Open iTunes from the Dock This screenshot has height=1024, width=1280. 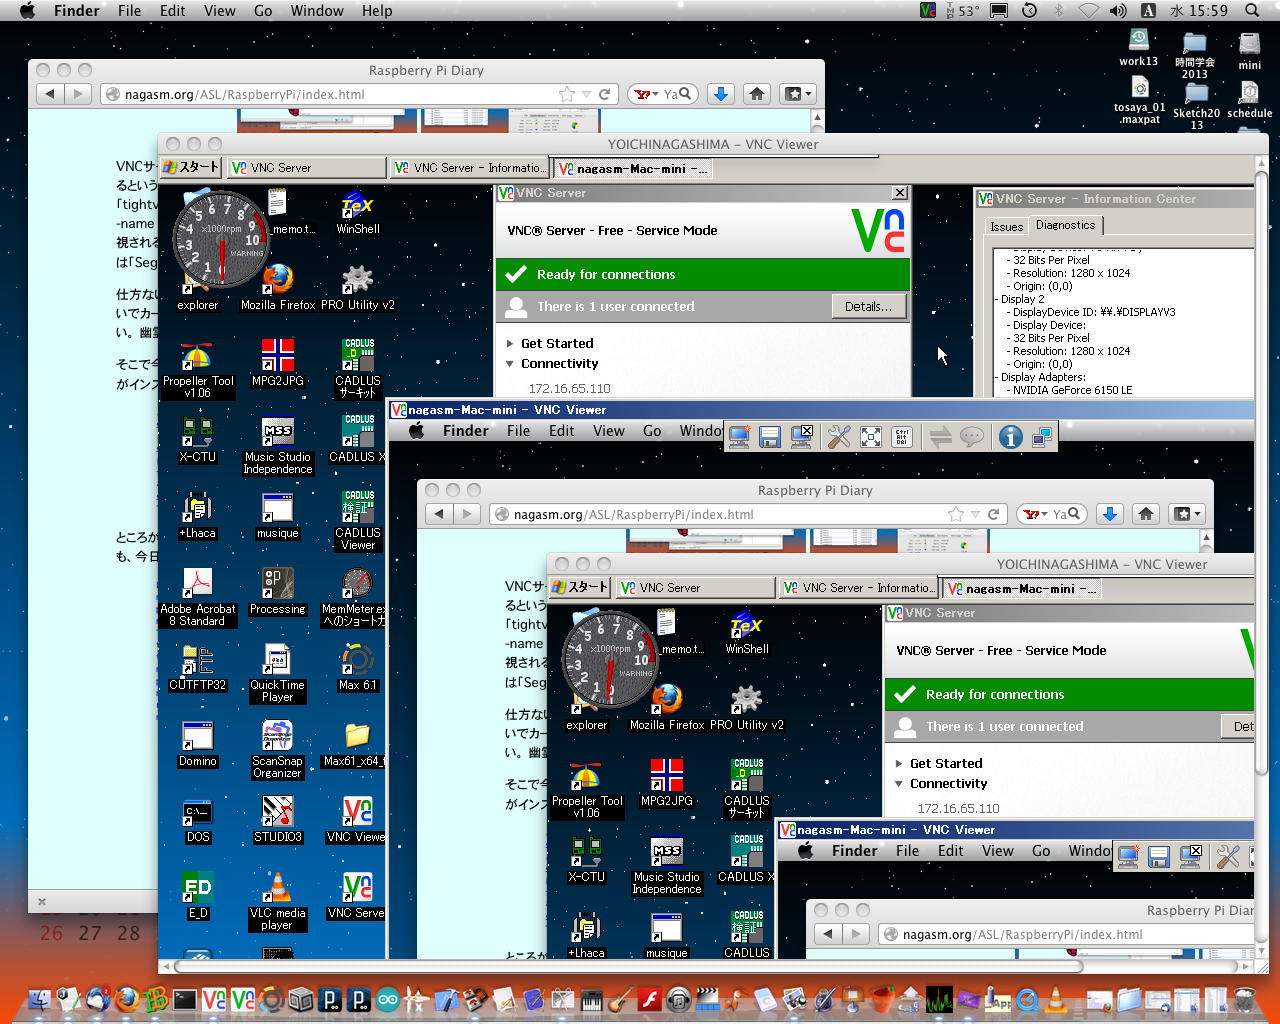click(x=678, y=999)
